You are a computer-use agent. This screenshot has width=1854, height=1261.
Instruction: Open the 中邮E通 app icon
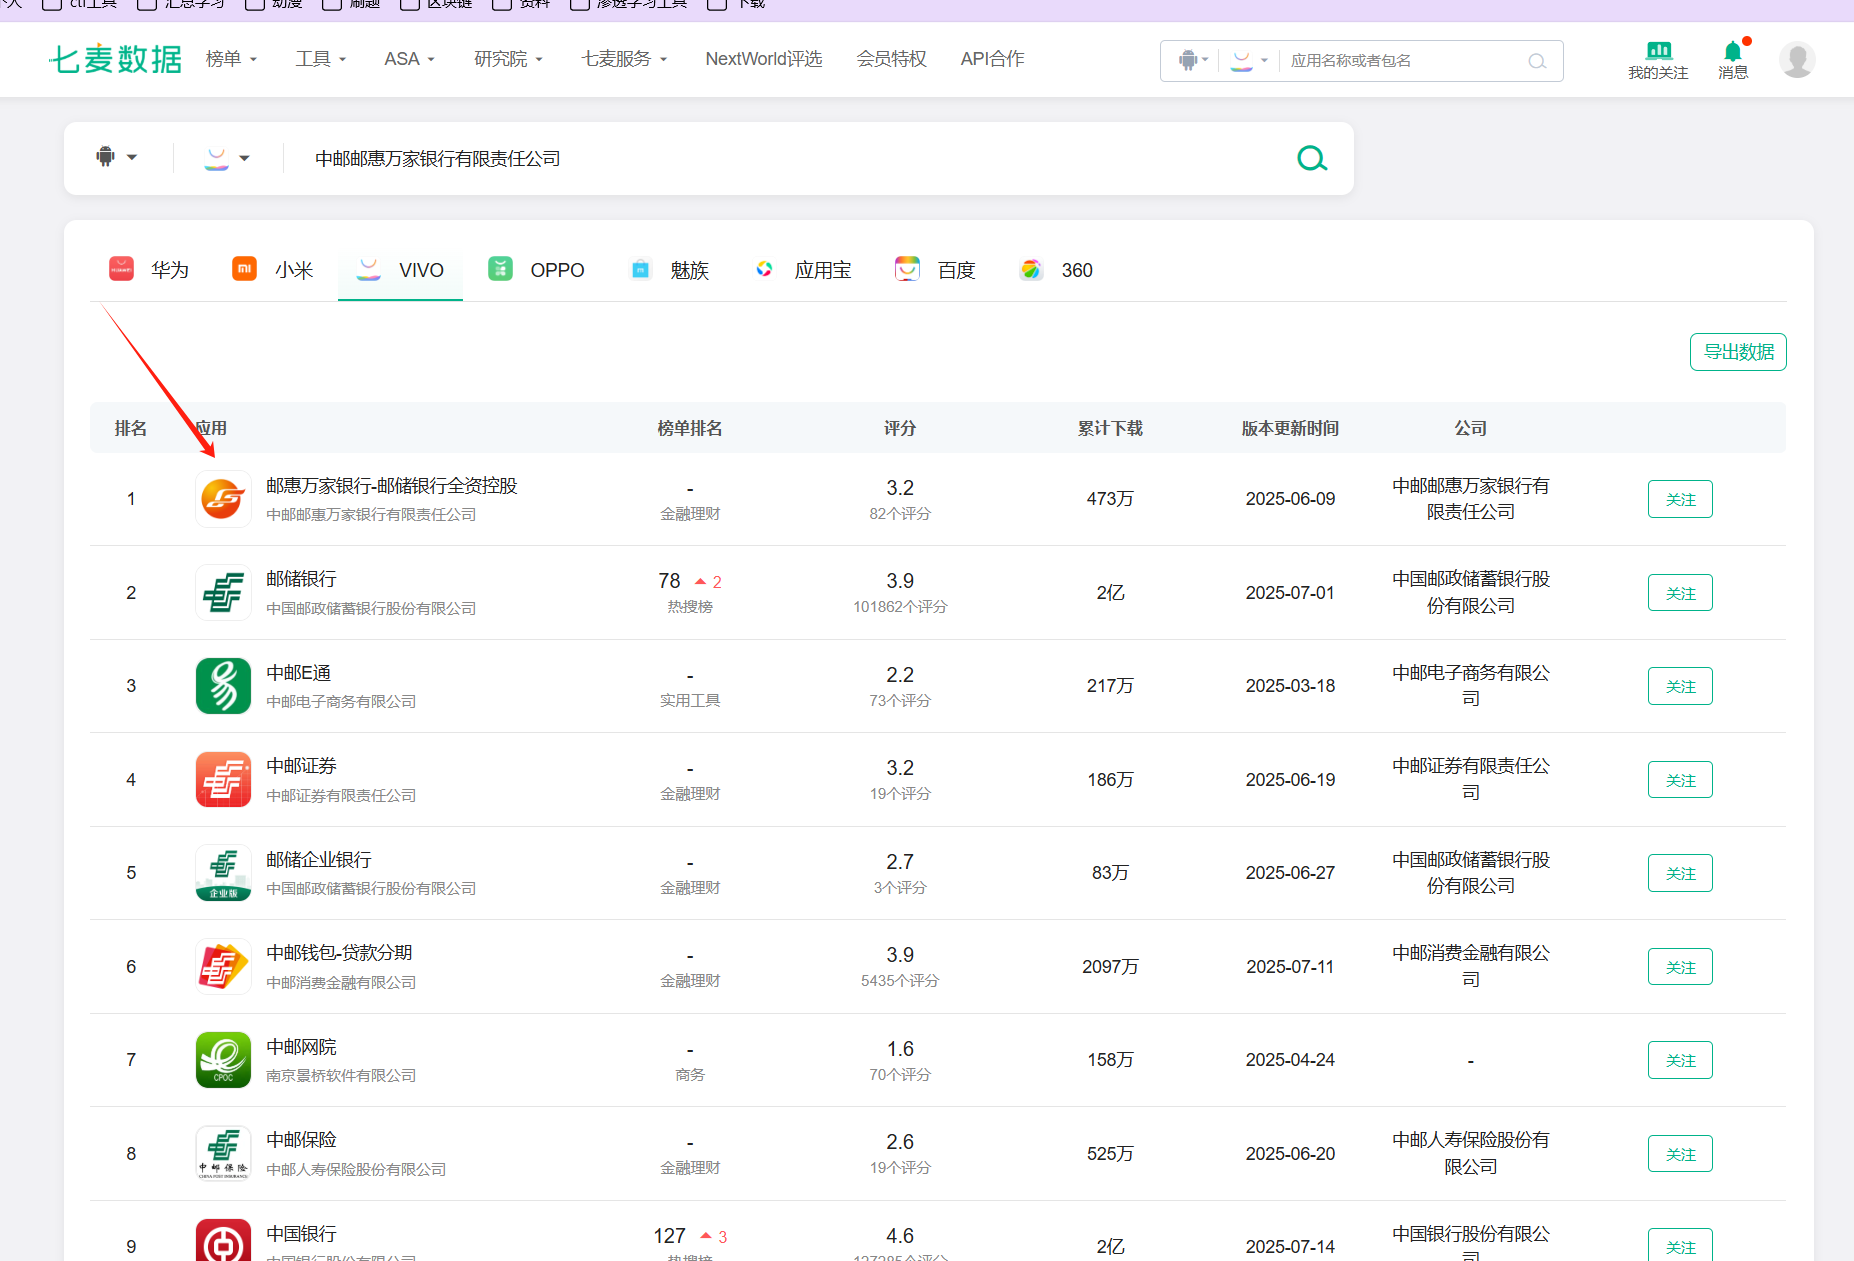click(x=223, y=686)
